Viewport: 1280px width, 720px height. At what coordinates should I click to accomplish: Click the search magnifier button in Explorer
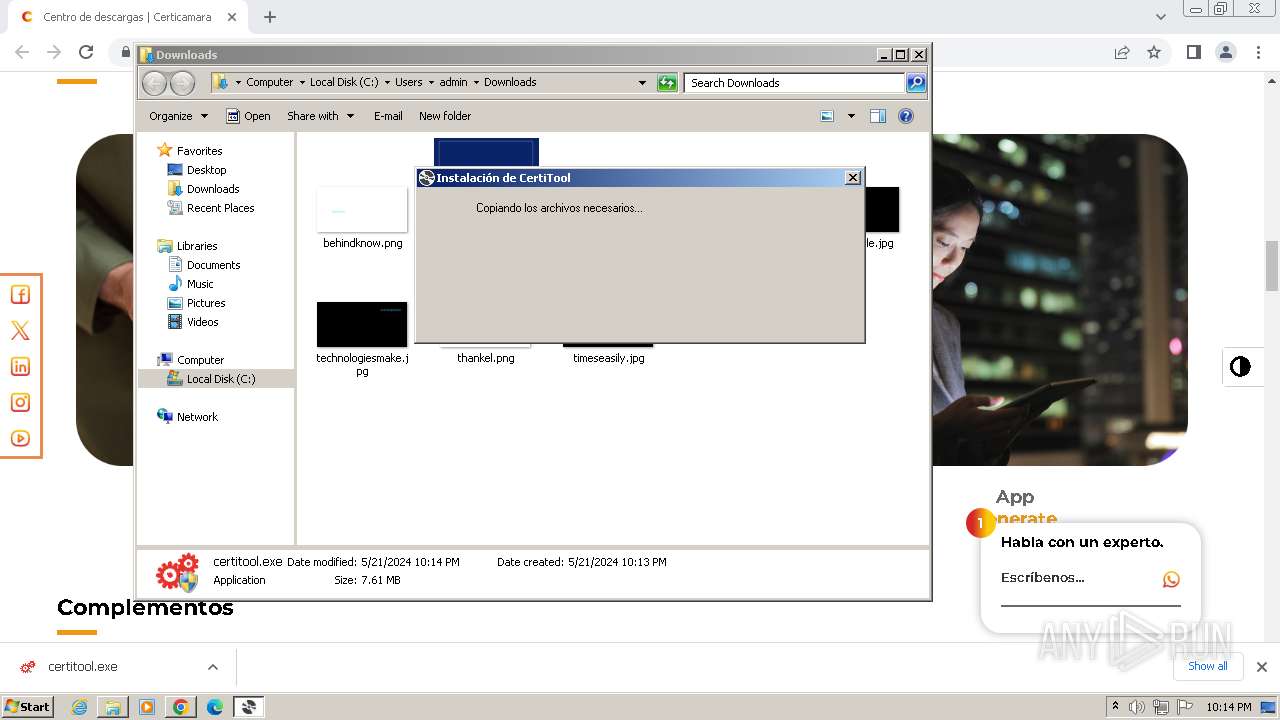916,83
